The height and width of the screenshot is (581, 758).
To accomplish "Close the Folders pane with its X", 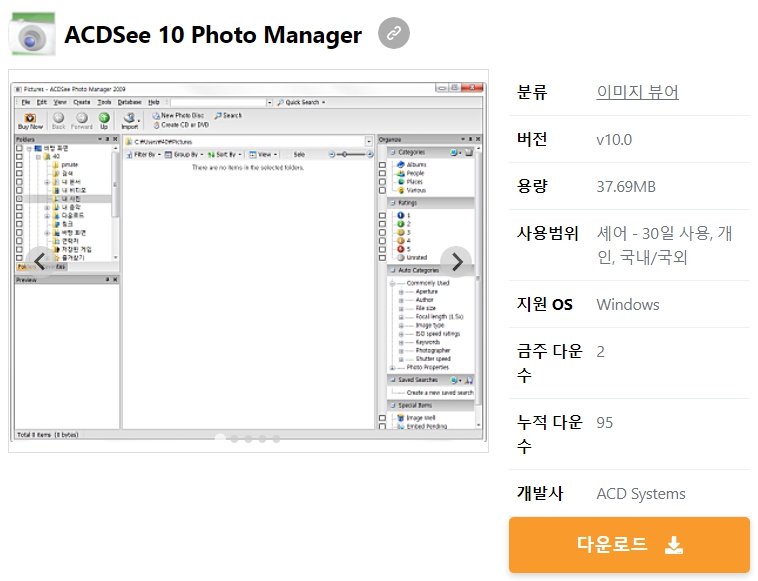I will pyautogui.click(x=115, y=139).
